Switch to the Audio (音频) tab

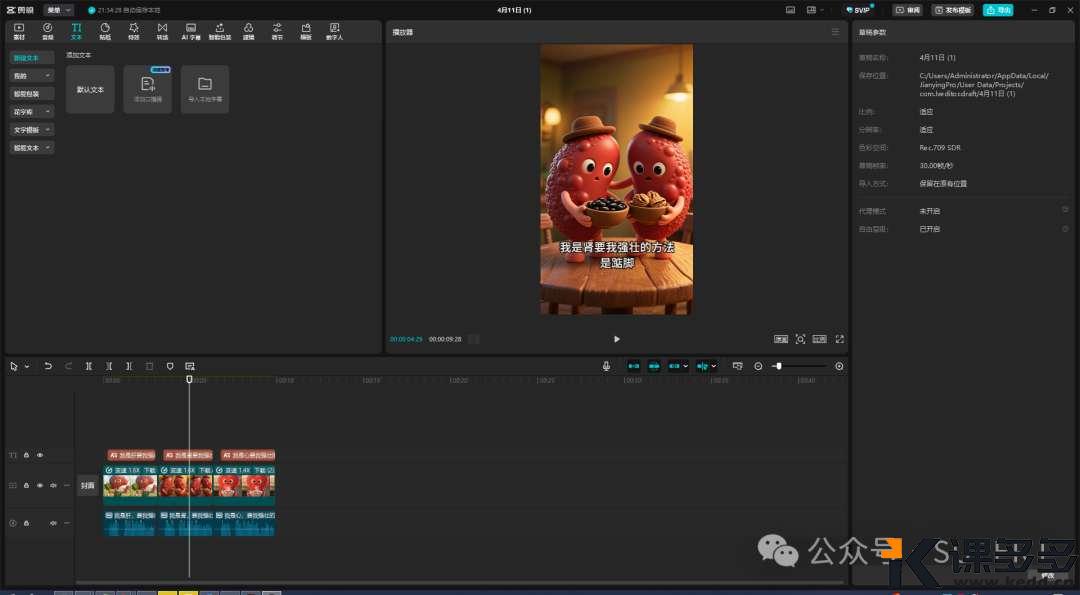click(x=47, y=31)
